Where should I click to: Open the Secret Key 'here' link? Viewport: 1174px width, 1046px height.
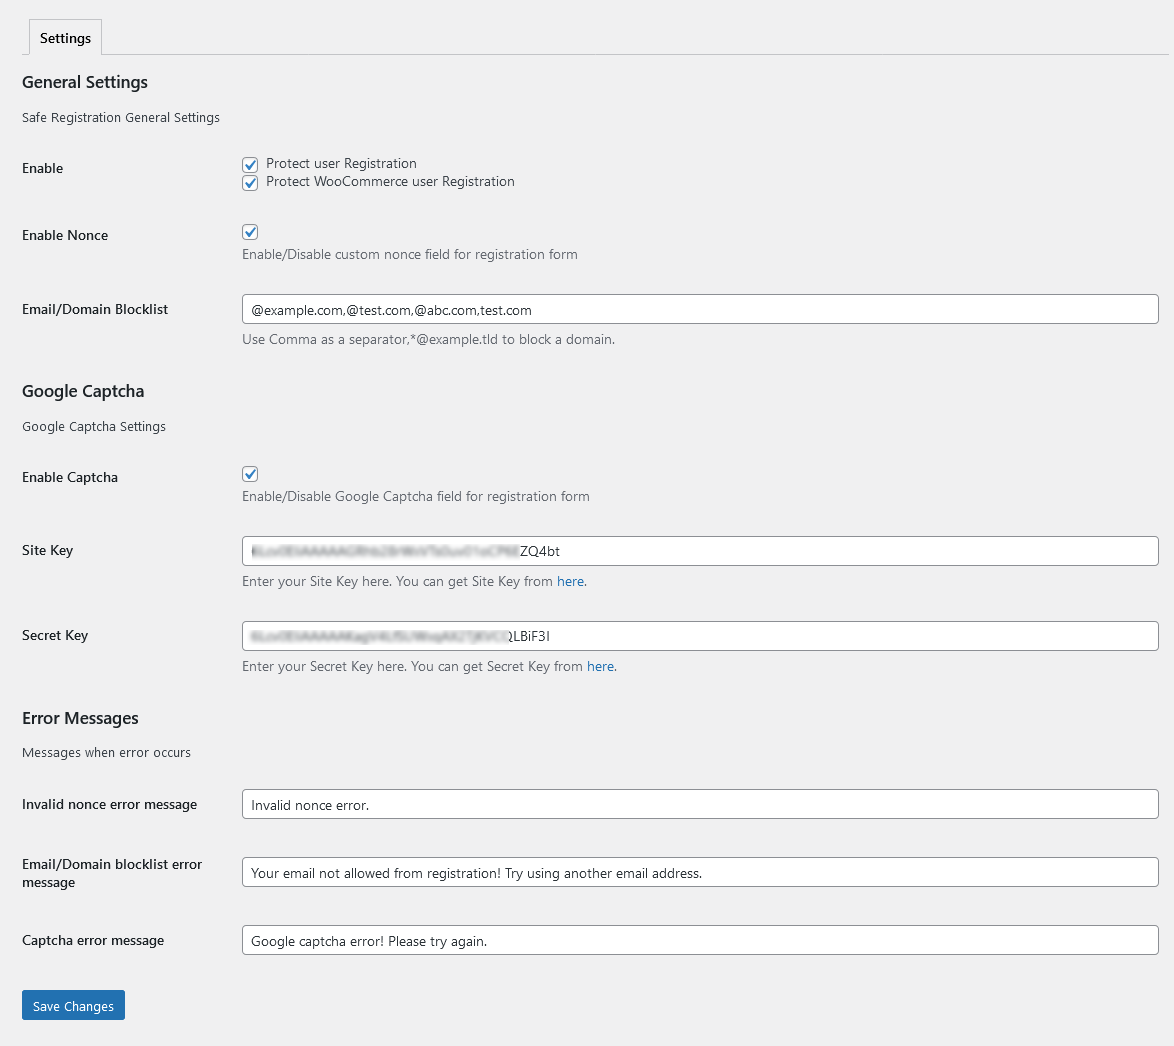tap(600, 666)
